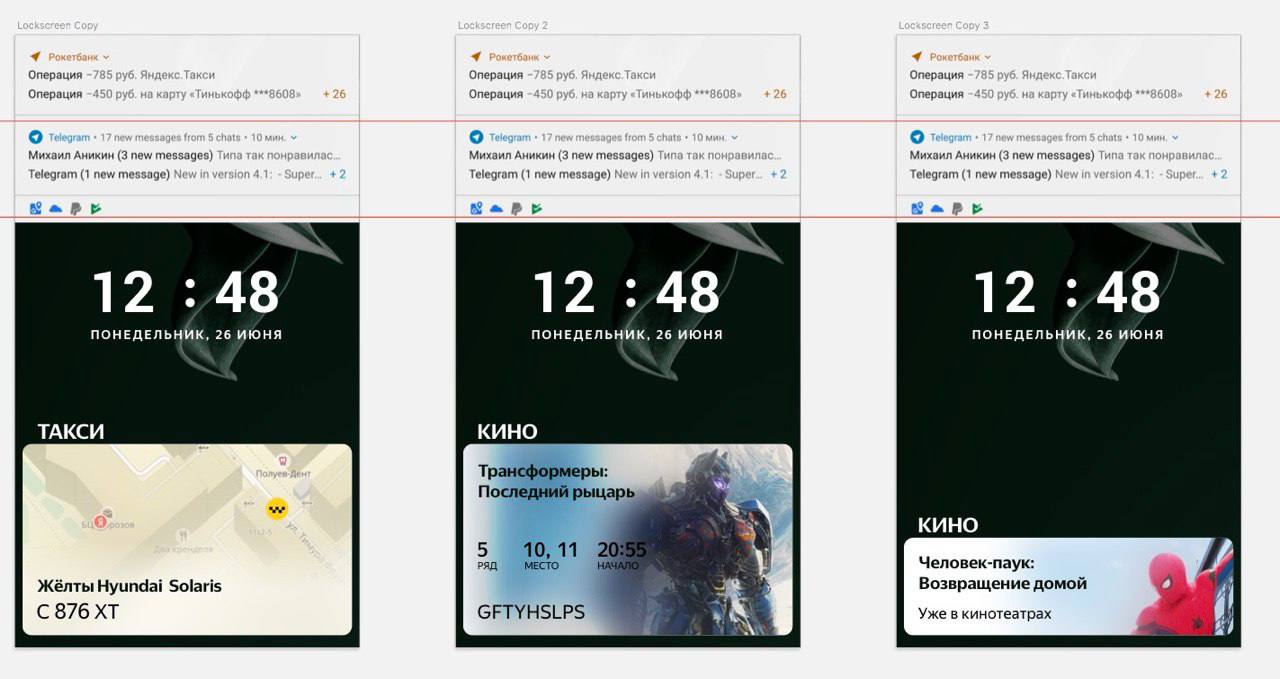Viewport: 1280px width, 679px height.
Task: Tap the PayPal icon on Такси lockscreen
Action: (76, 209)
